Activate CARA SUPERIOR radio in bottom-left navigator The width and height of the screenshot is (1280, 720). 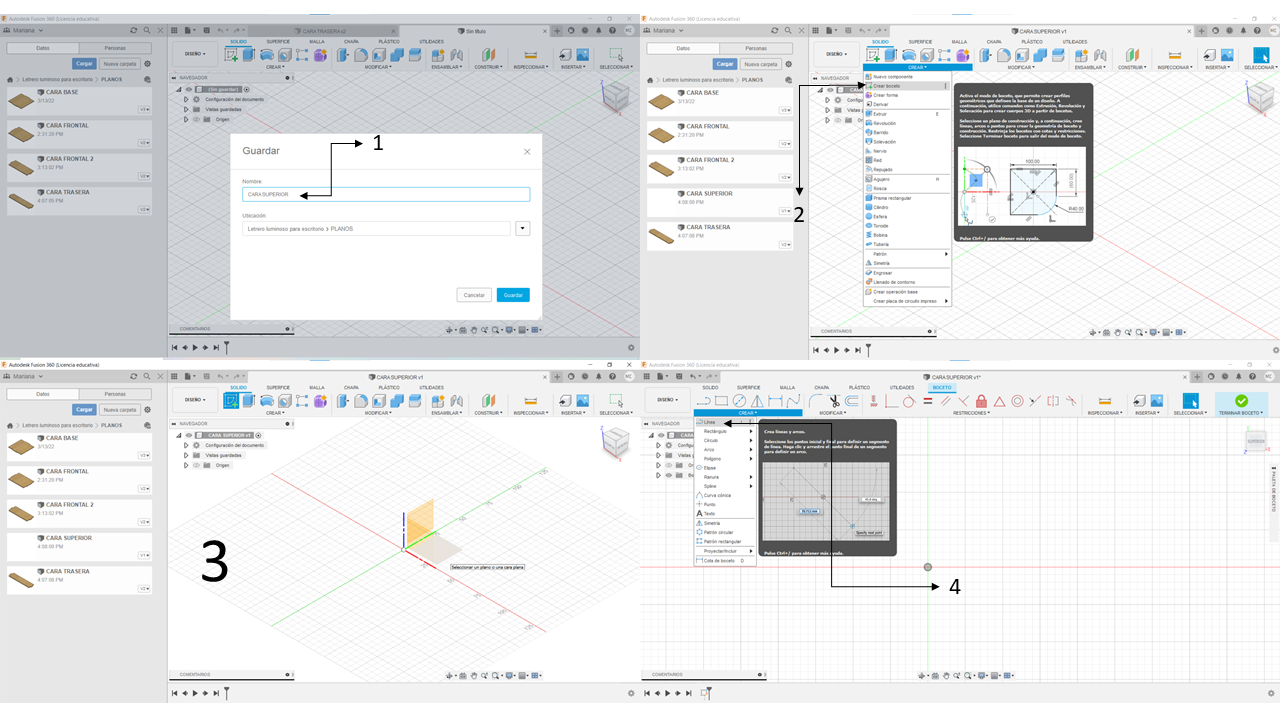(258, 435)
